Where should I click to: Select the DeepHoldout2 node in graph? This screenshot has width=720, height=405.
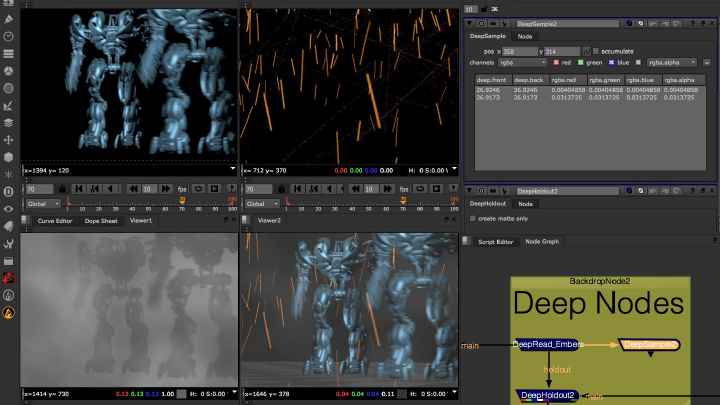[x=547, y=395]
